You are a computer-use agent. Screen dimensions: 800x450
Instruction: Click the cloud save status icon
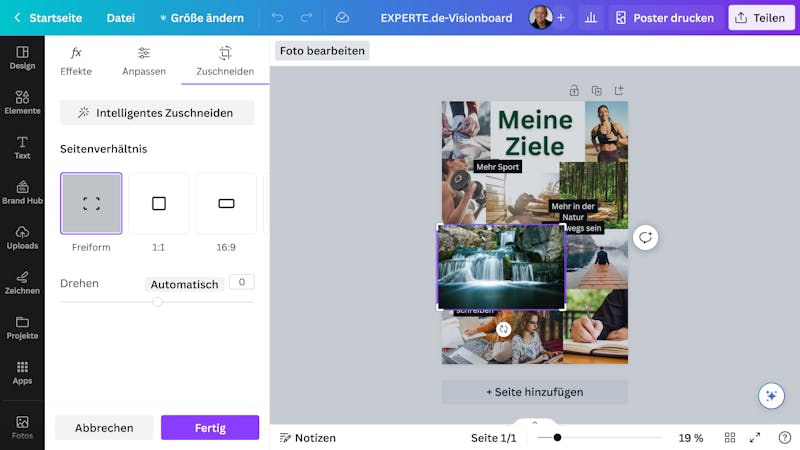pos(342,18)
